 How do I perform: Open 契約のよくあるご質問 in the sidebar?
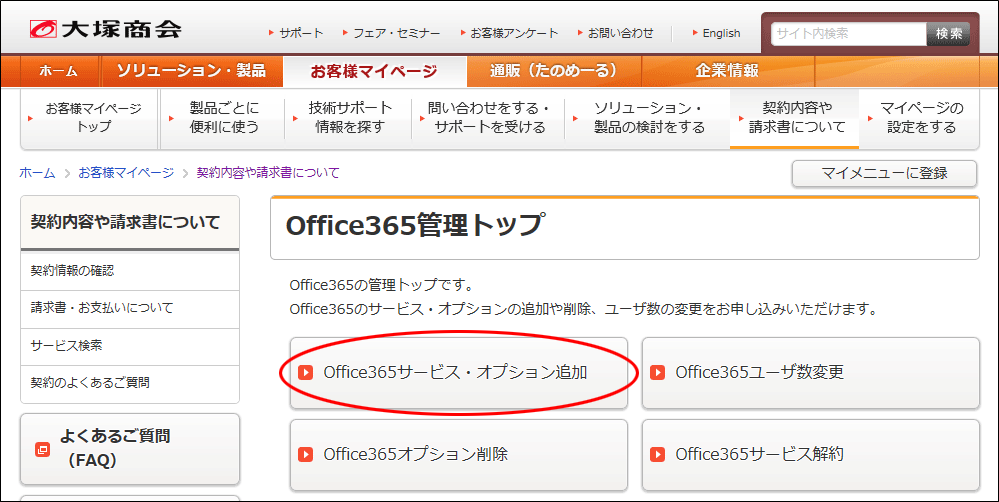[130, 384]
